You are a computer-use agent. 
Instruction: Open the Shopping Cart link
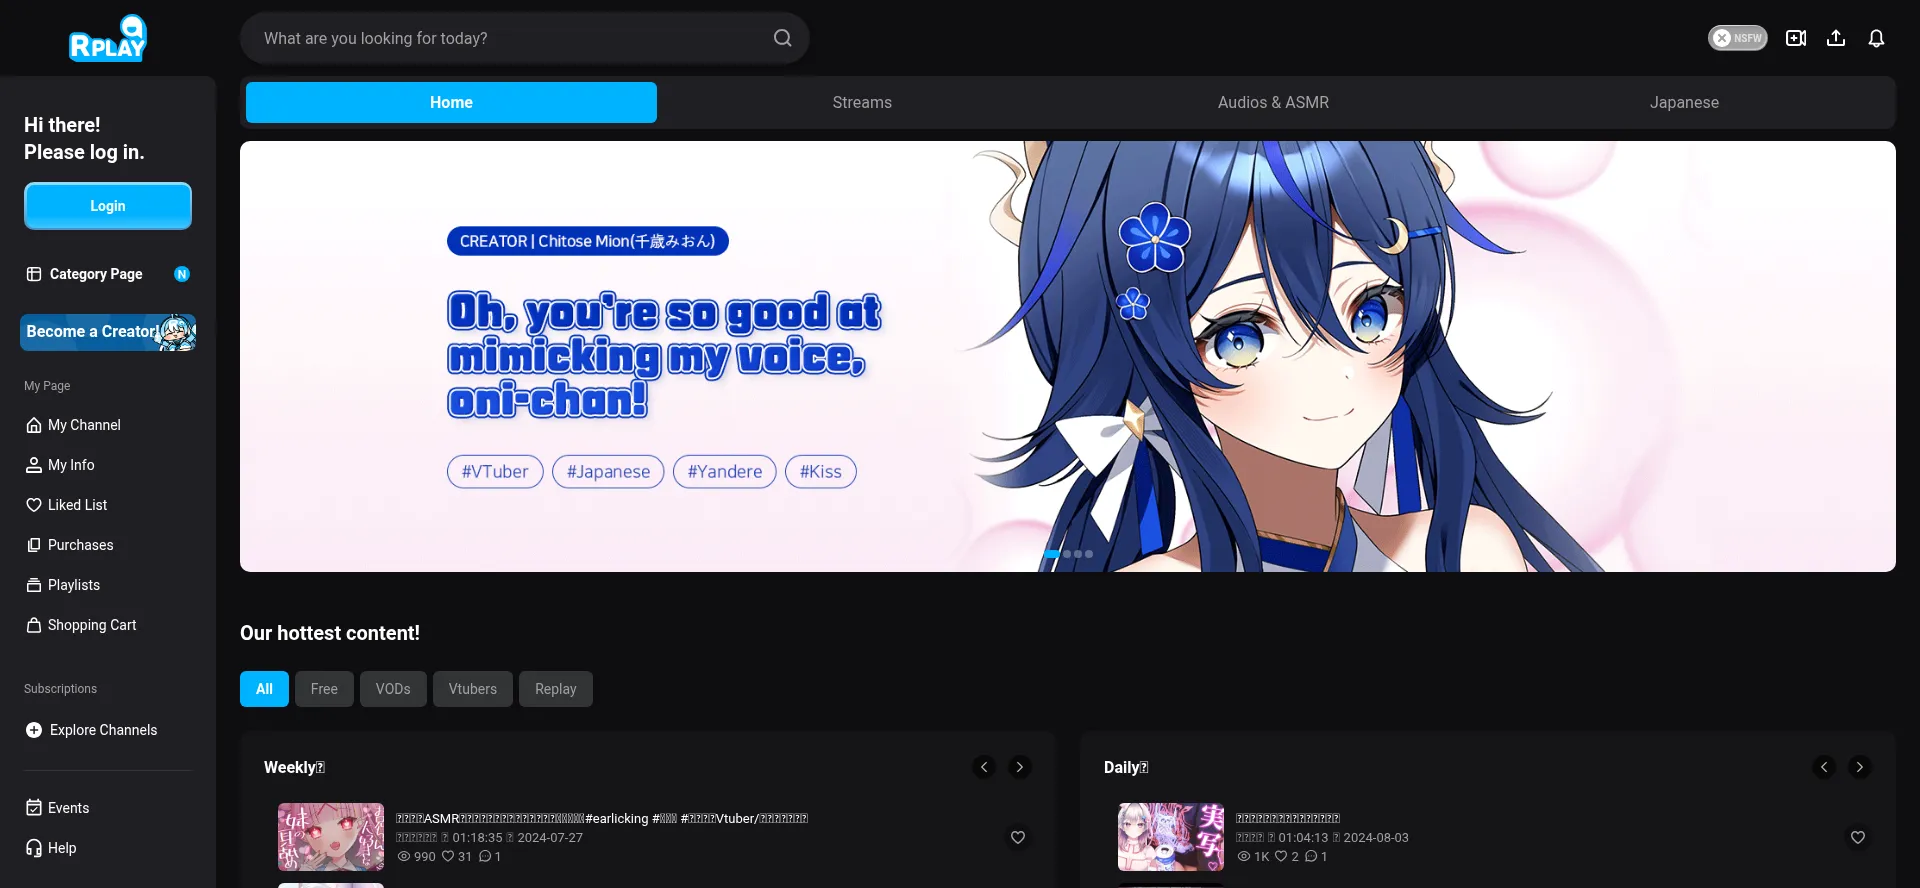click(x=92, y=625)
